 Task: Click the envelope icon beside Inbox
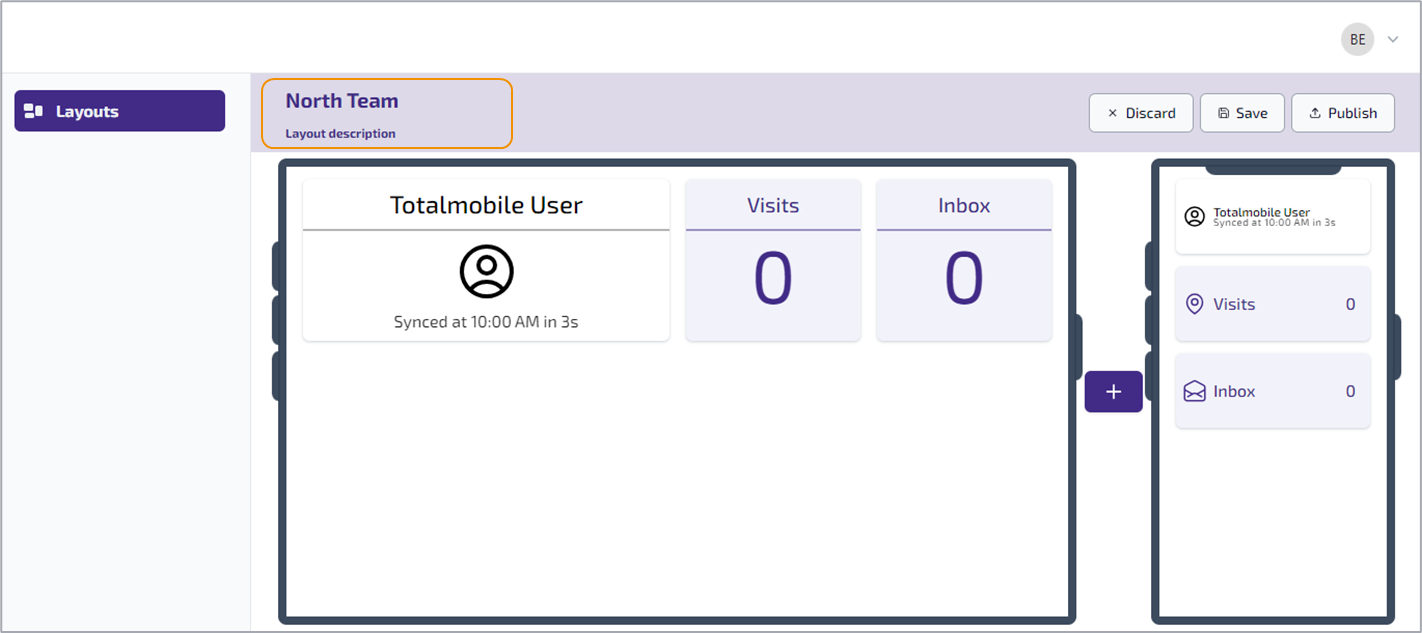(x=1194, y=391)
